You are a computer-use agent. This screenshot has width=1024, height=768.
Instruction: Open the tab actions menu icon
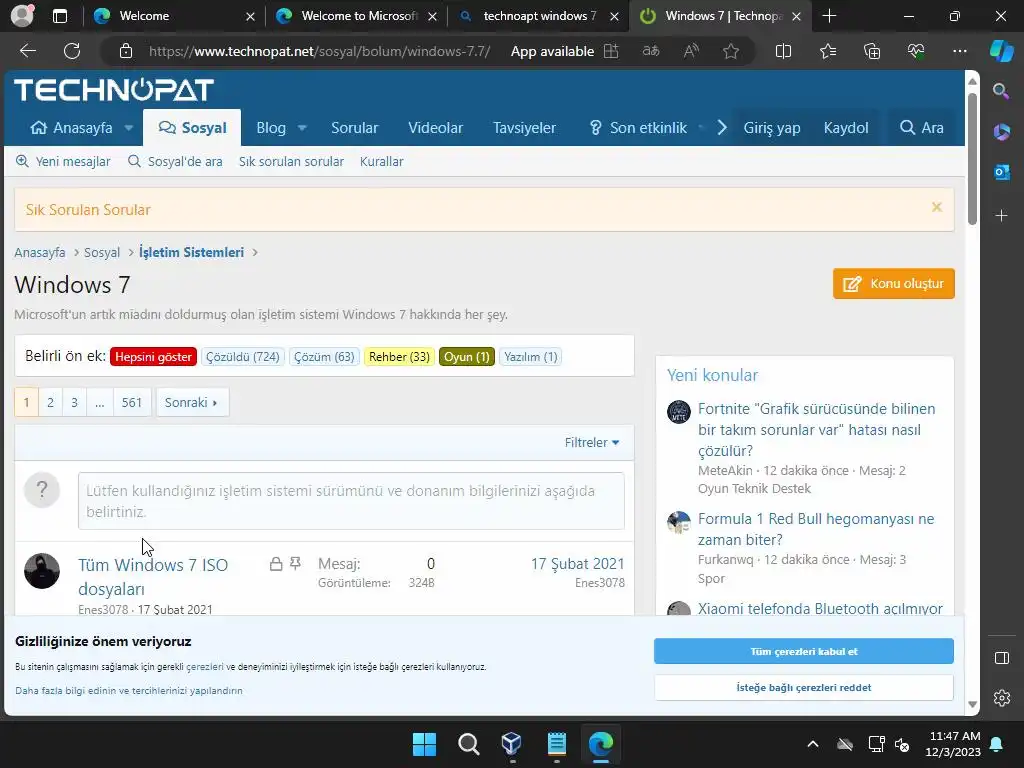[x=59, y=16]
